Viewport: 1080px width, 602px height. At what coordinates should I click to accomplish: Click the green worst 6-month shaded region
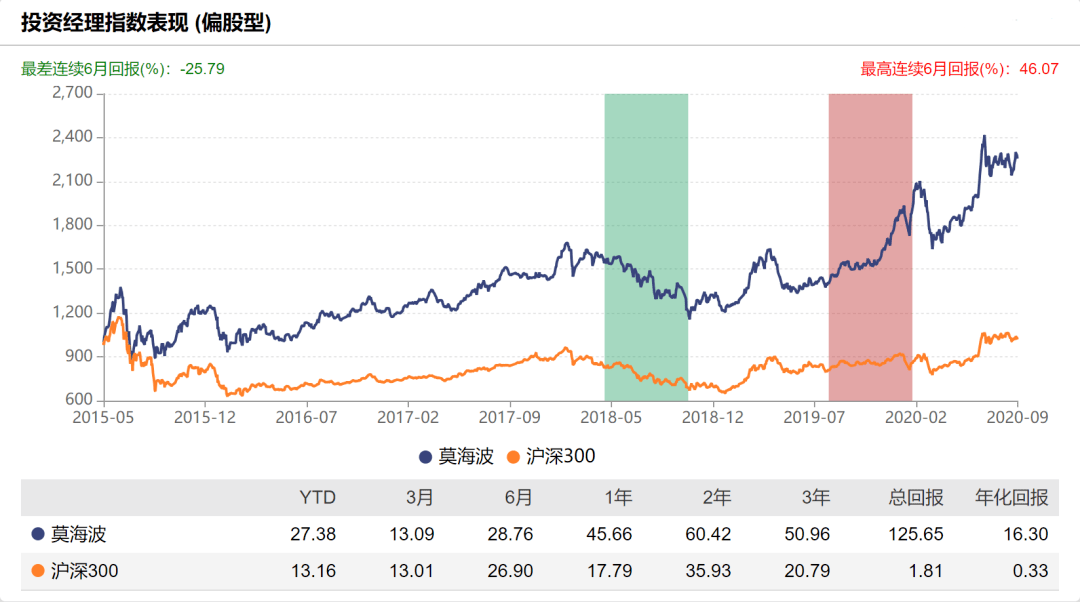tap(646, 247)
